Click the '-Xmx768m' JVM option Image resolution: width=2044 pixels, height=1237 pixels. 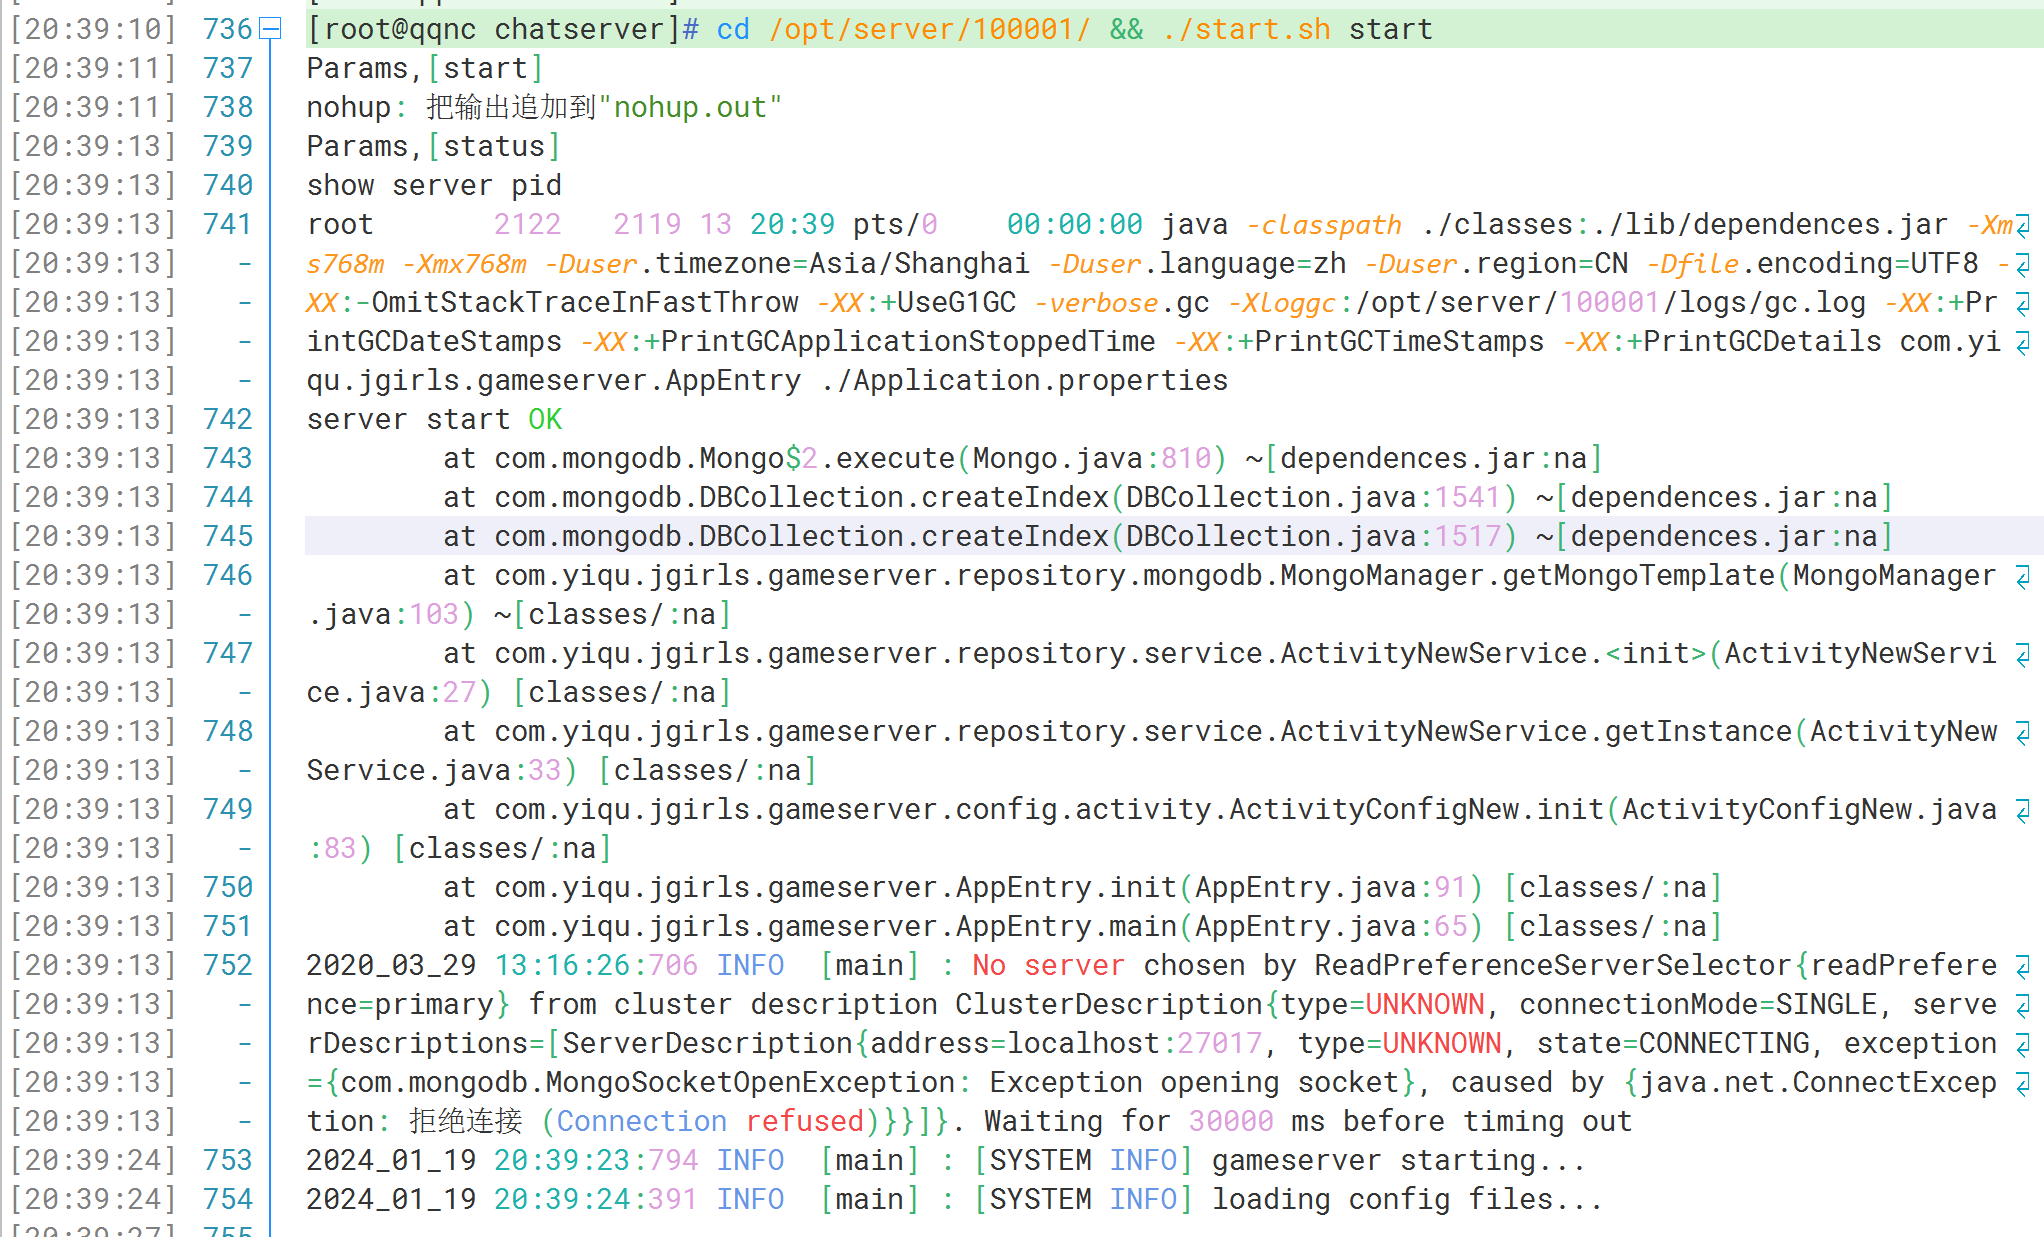[x=464, y=263]
